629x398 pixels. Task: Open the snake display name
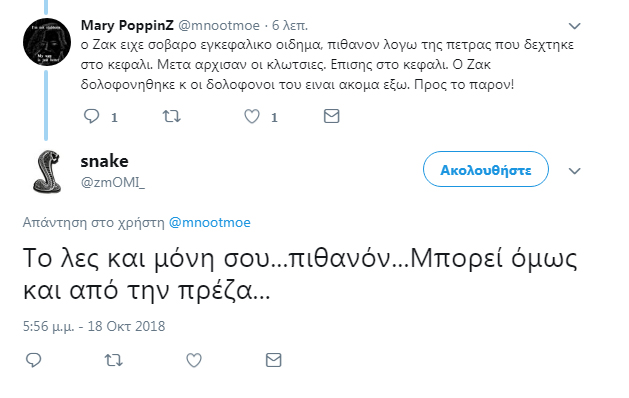pos(104,161)
